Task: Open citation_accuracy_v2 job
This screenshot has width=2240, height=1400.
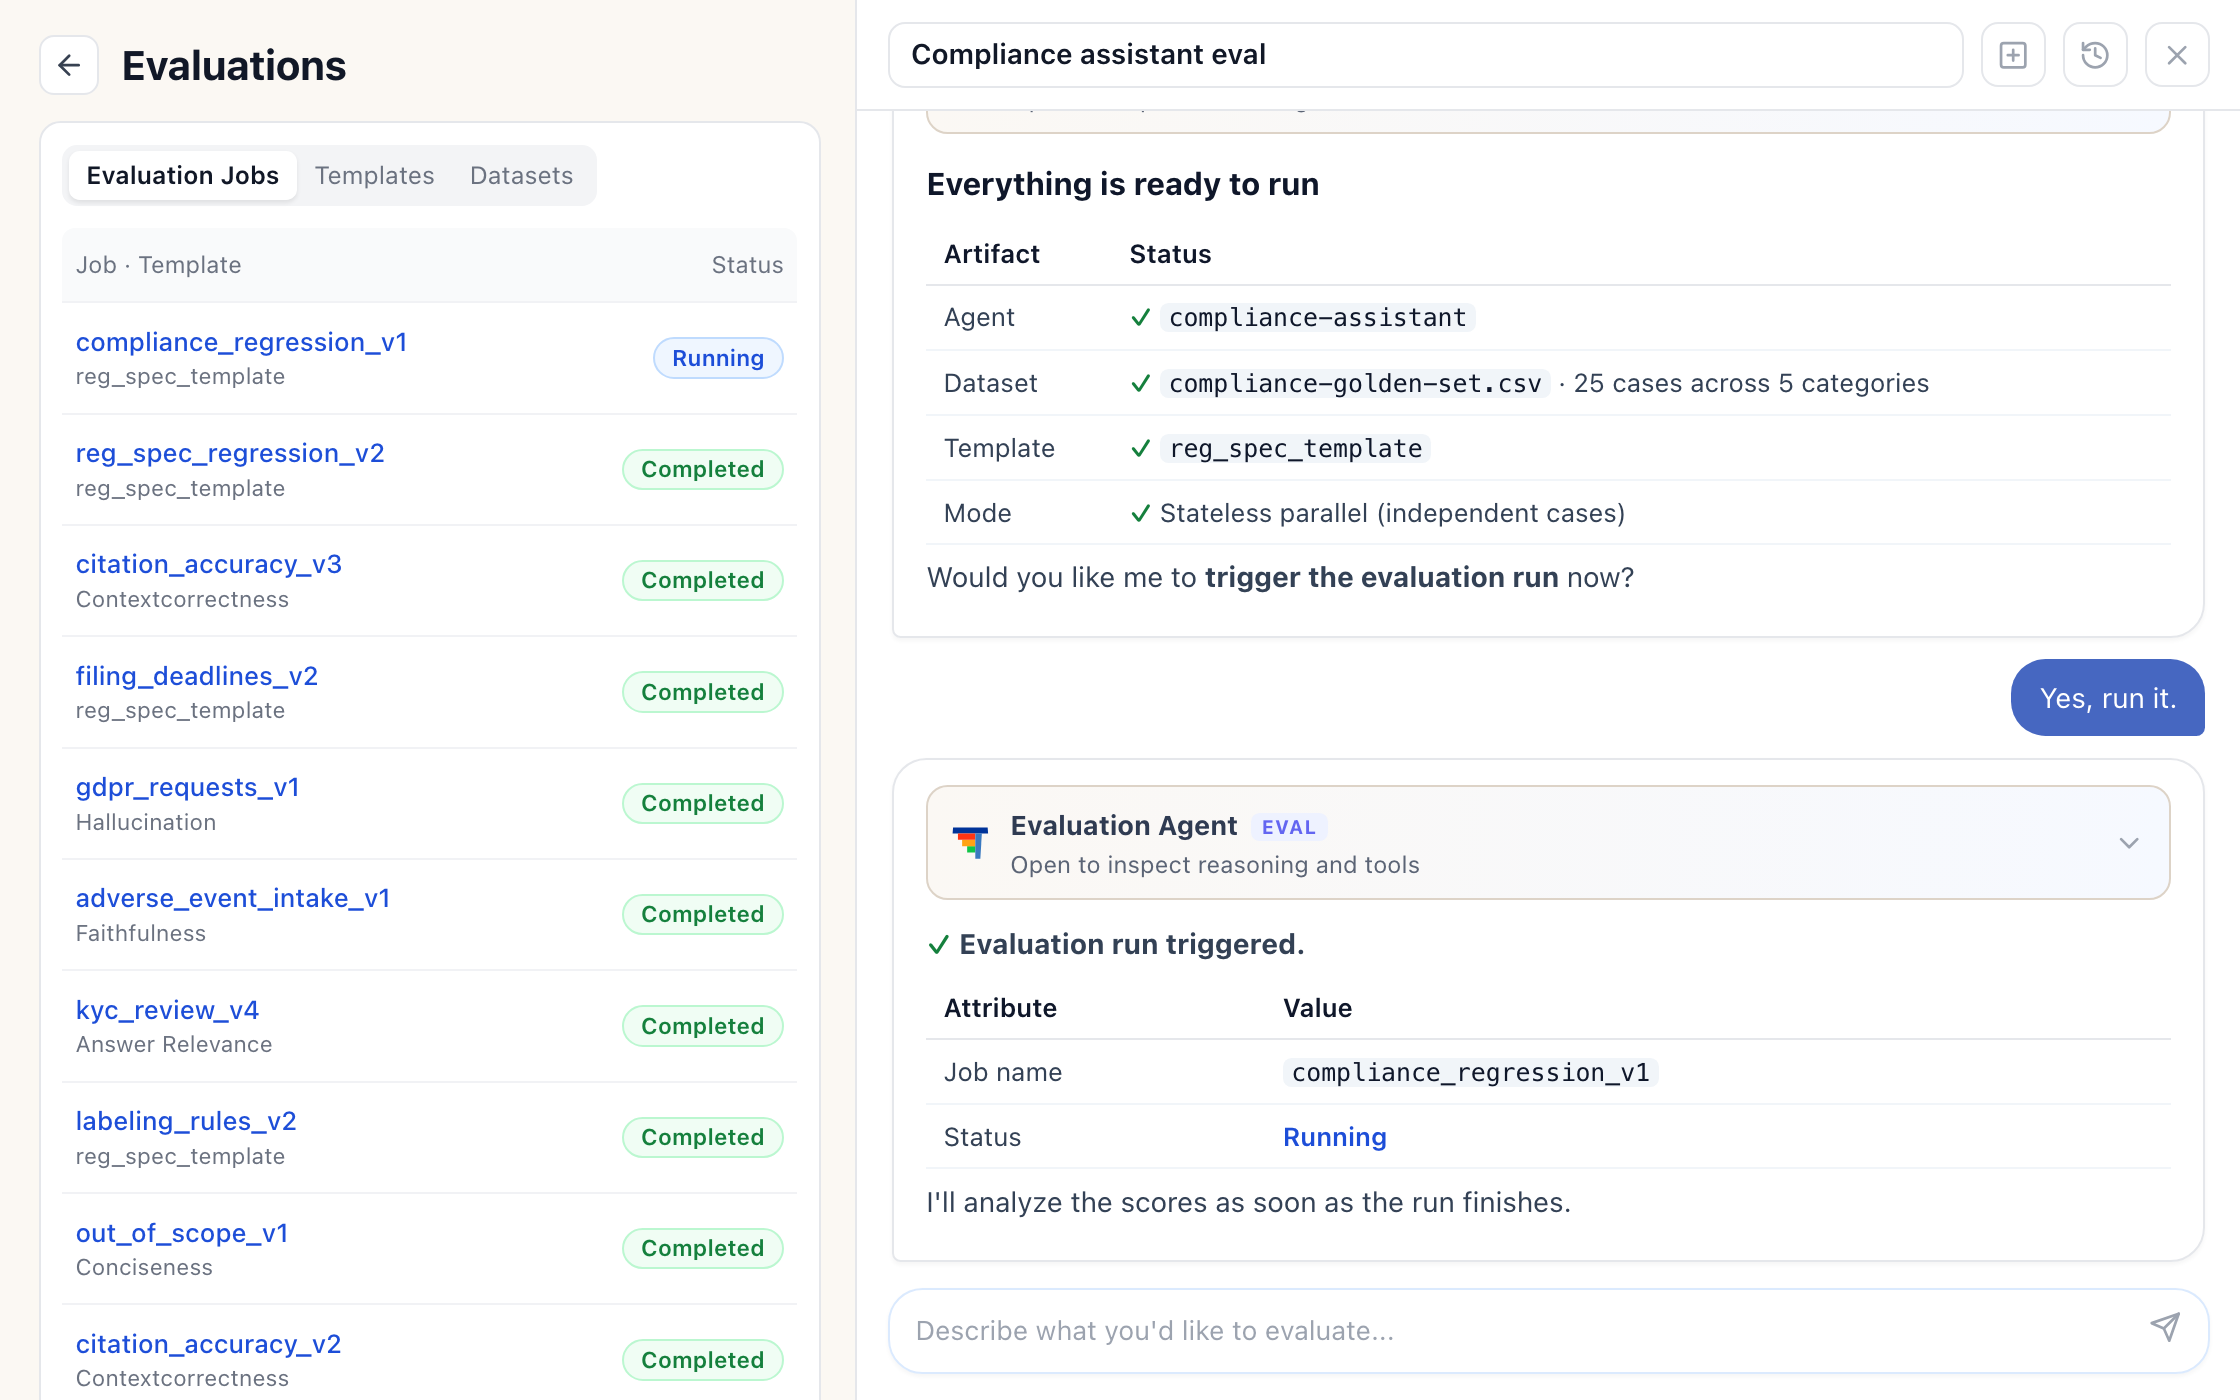Action: pyautogui.click(x=209, y=1344)
